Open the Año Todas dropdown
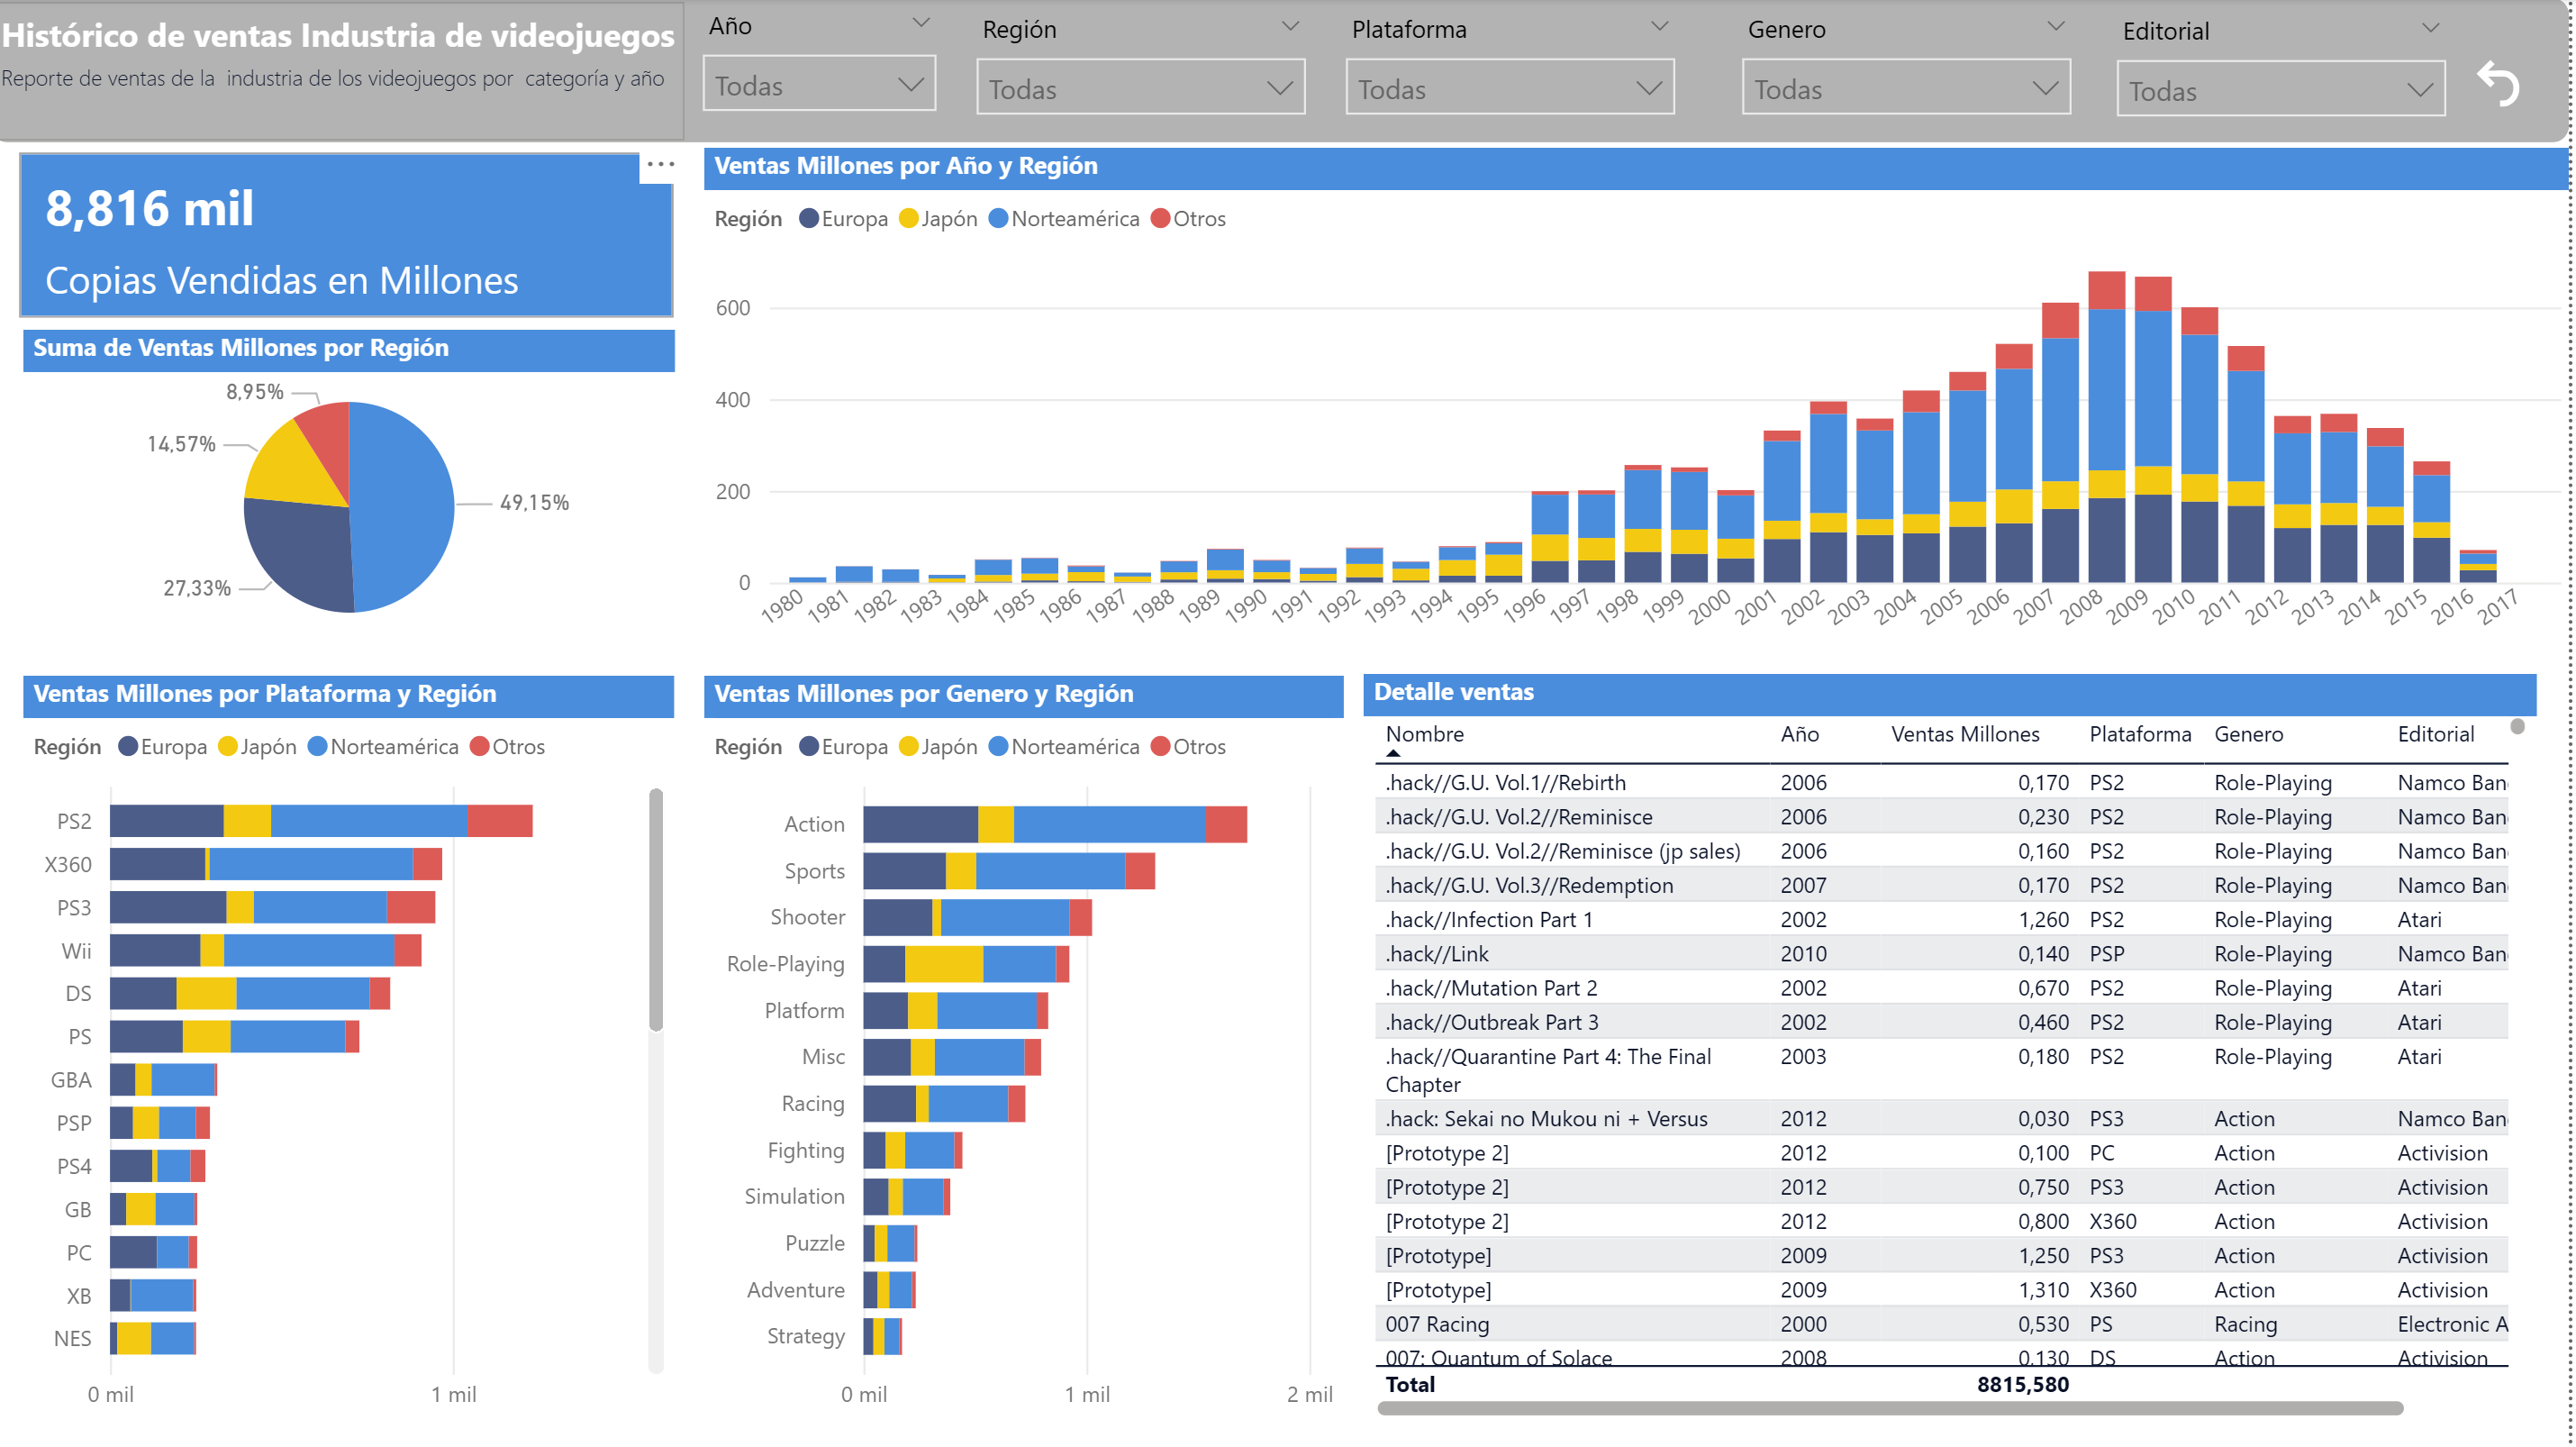This screenshot has height=1447, width=2576. coord(818,85)
